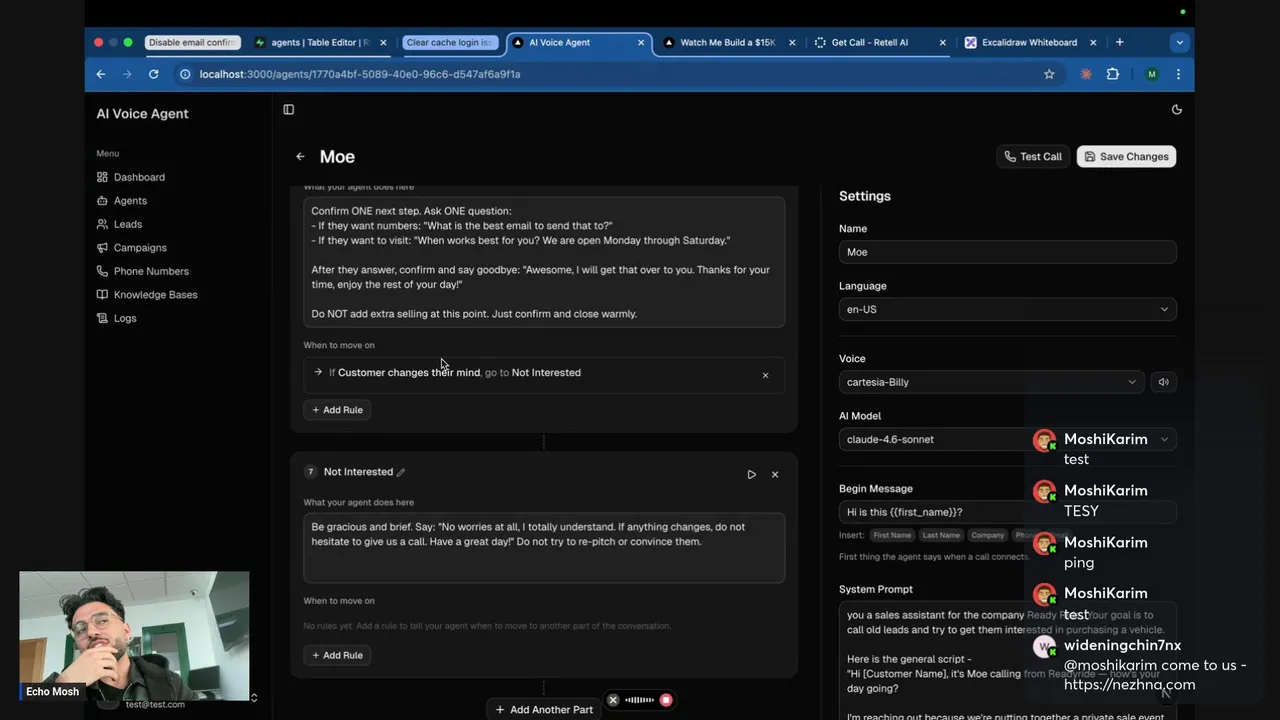Reload the page
Image resolution: width=1280 pixels, height=720 pixels.
(x=153, y=74)
